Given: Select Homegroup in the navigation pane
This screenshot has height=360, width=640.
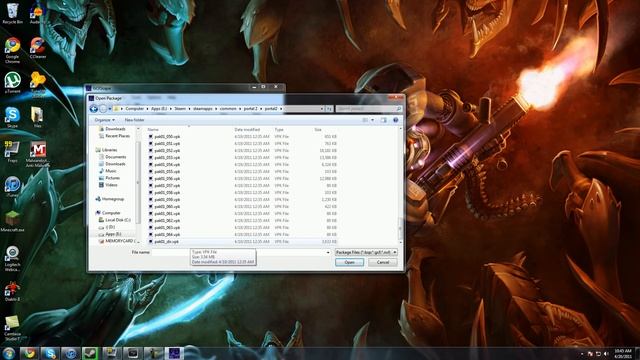Looking at the screenshot, I should pos(109,199).
